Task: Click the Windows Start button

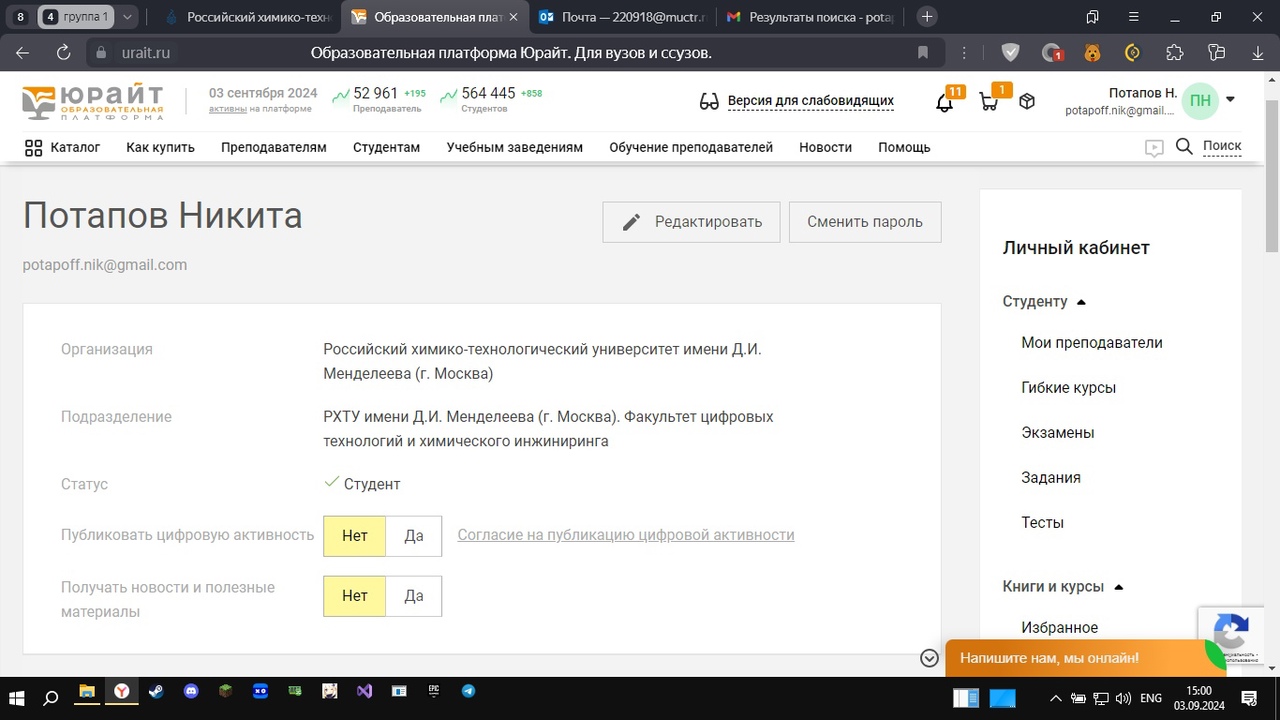Action: pos(16,697)
